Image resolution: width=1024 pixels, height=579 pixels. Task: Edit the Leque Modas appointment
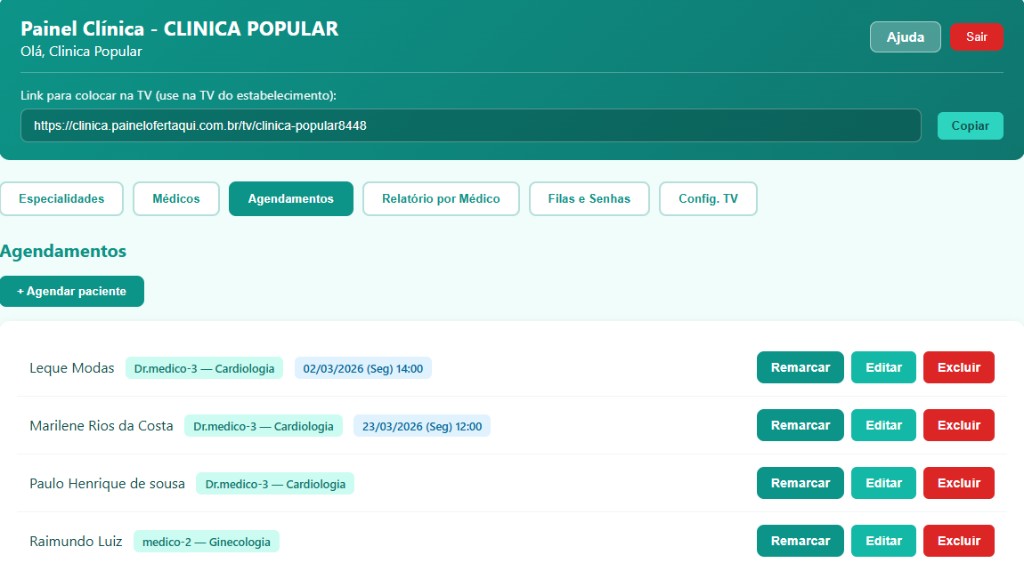click(x=883, y=368)
